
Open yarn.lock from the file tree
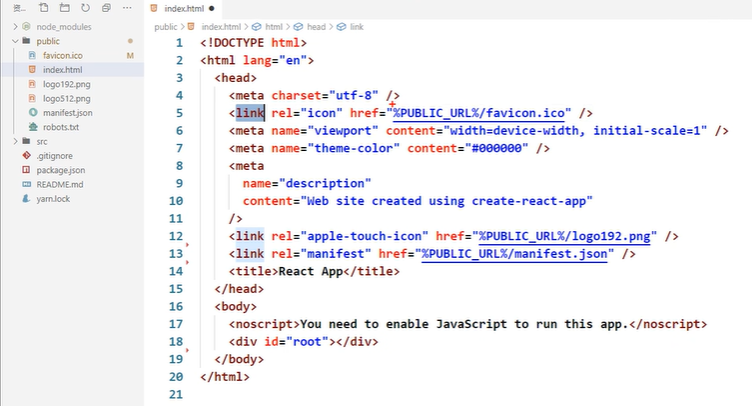point(53,198)
